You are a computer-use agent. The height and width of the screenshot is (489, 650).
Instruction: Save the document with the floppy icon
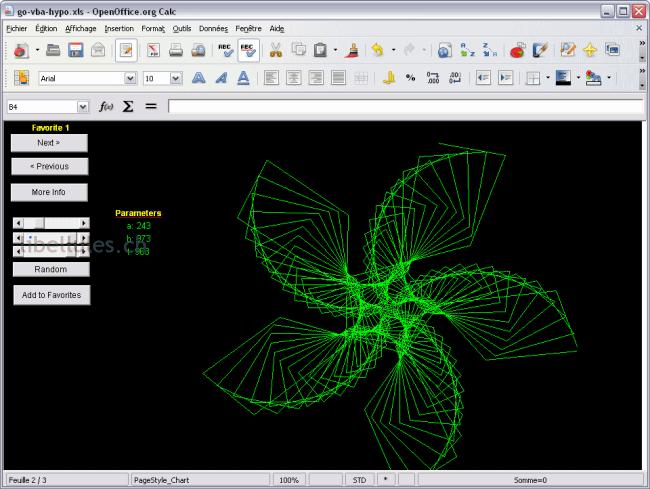click(x=75, y=50)
